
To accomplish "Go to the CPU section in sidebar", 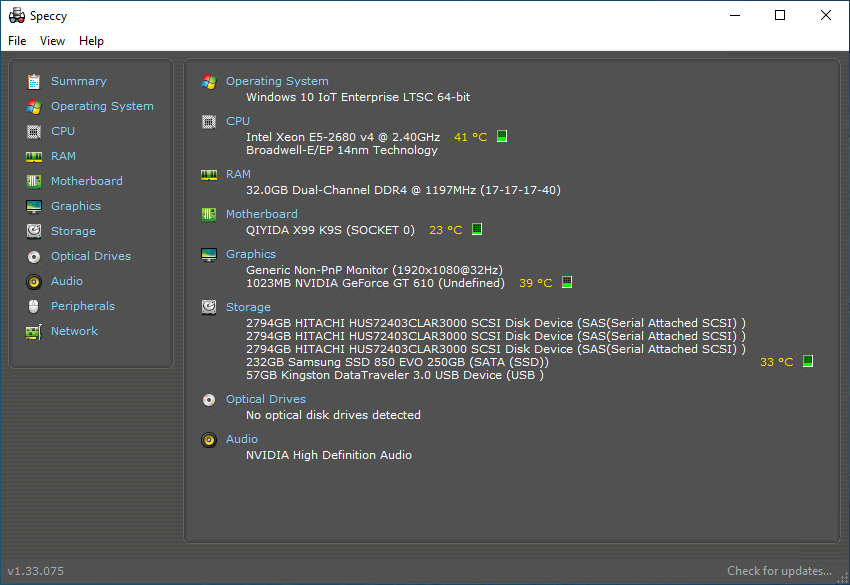I will point(63,131).
